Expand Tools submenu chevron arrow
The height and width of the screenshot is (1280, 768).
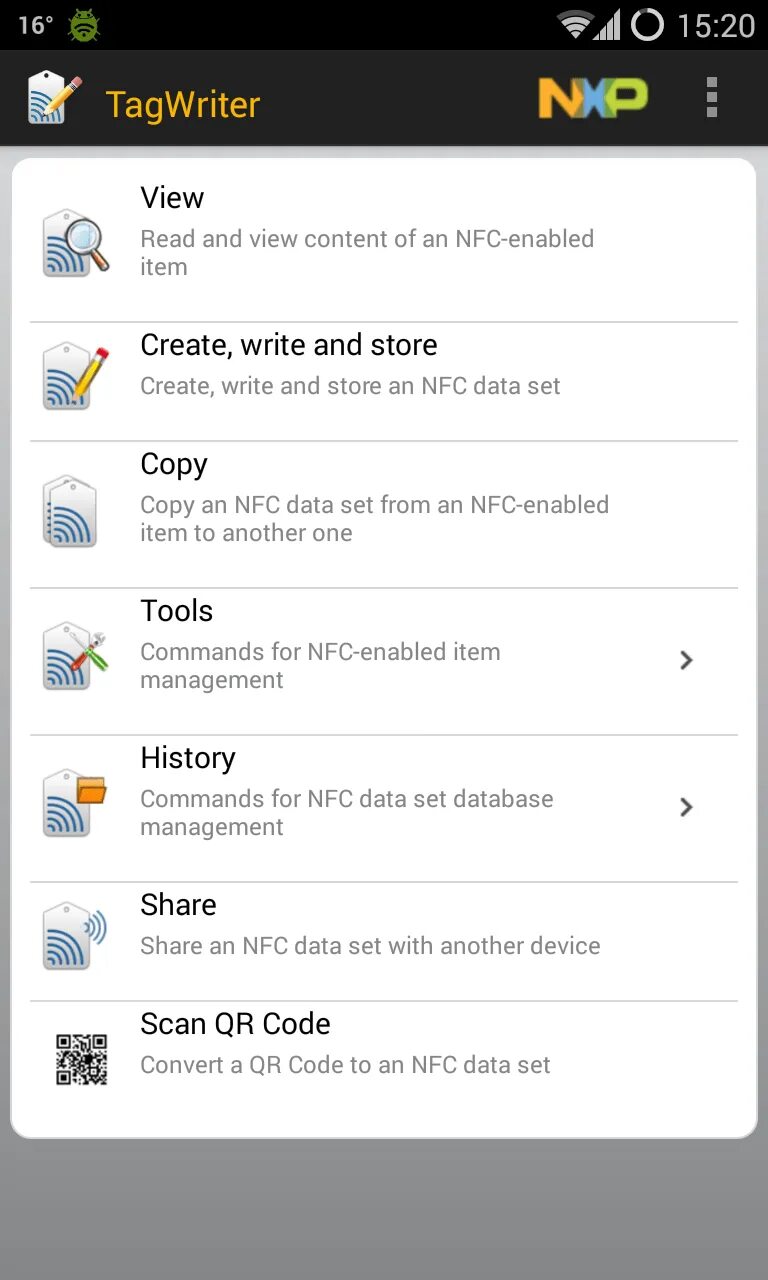(x=686, y=660)
